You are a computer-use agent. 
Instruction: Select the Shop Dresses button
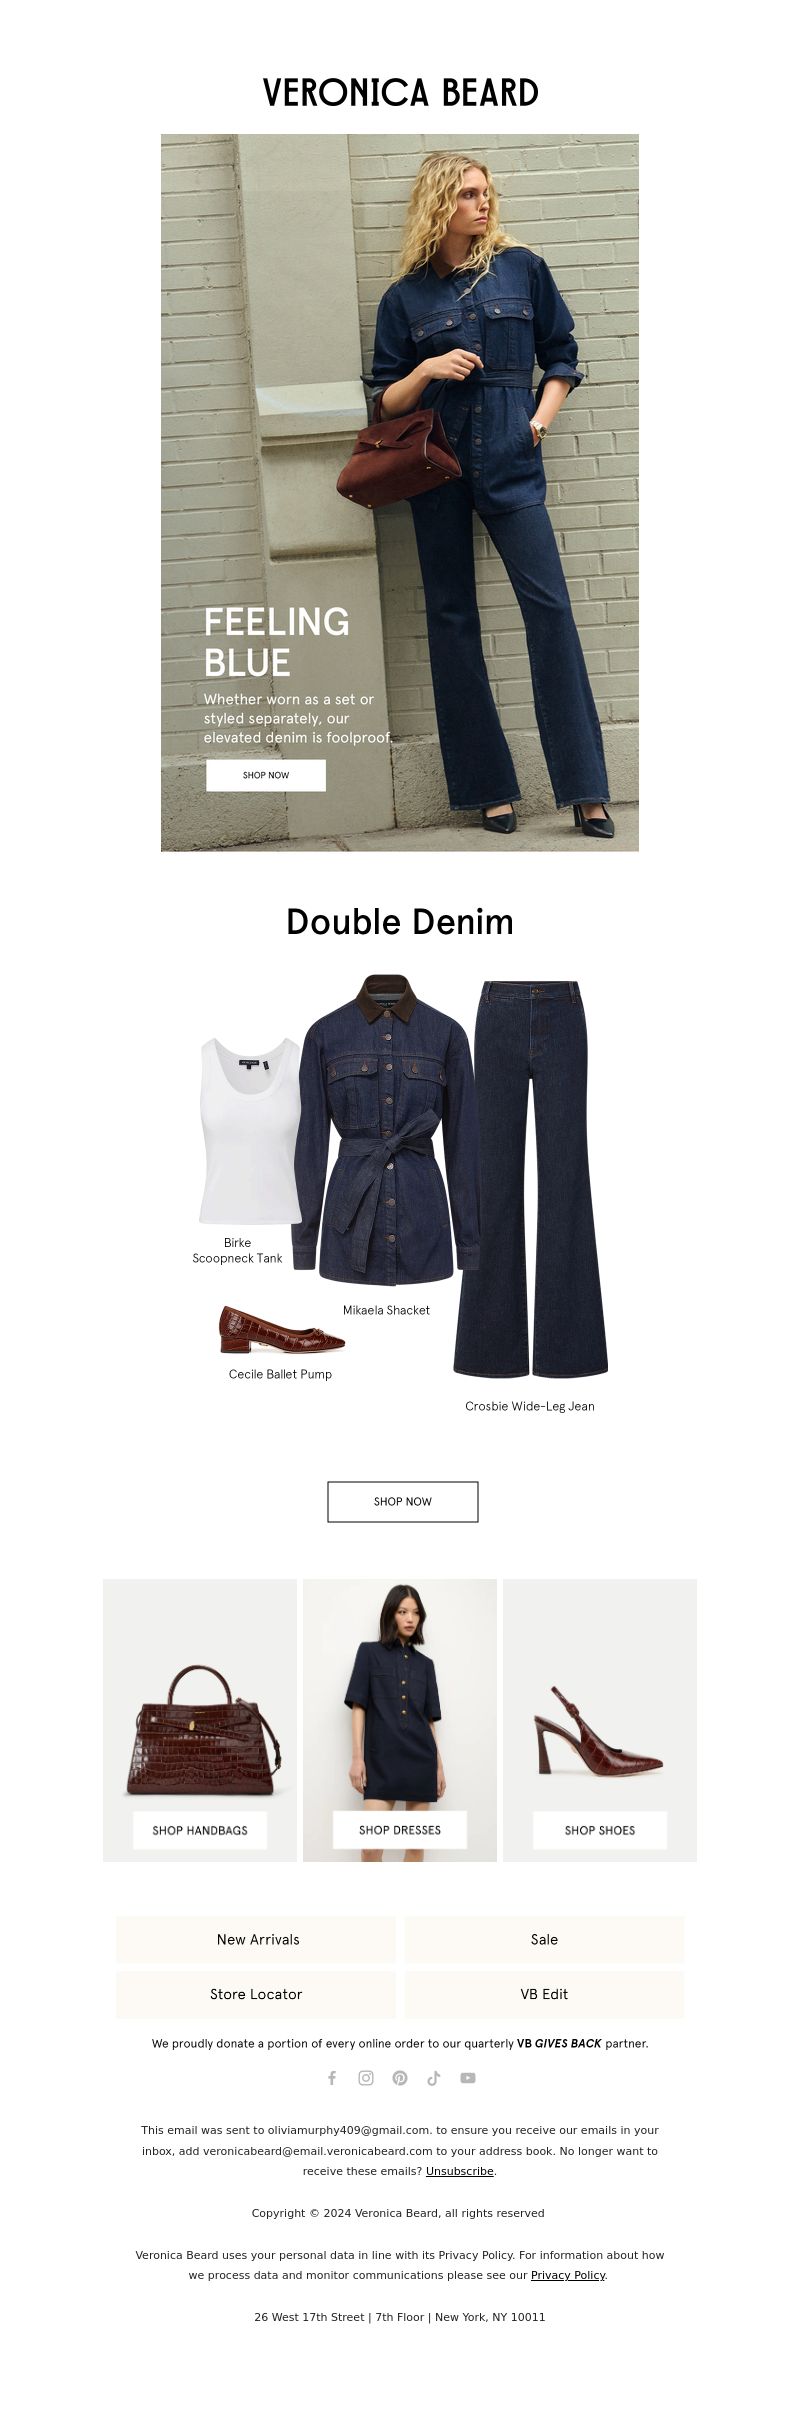400,1830
